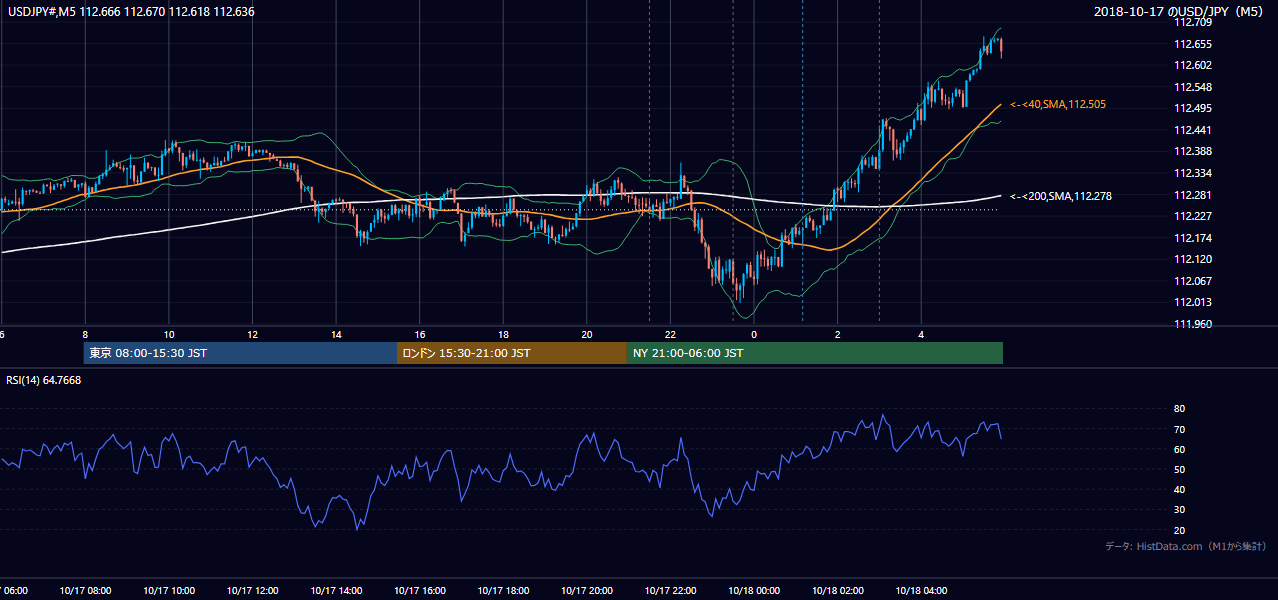Click hour tick 2 under price chart
Screen dimensions: 1278x600
(838, 335)
